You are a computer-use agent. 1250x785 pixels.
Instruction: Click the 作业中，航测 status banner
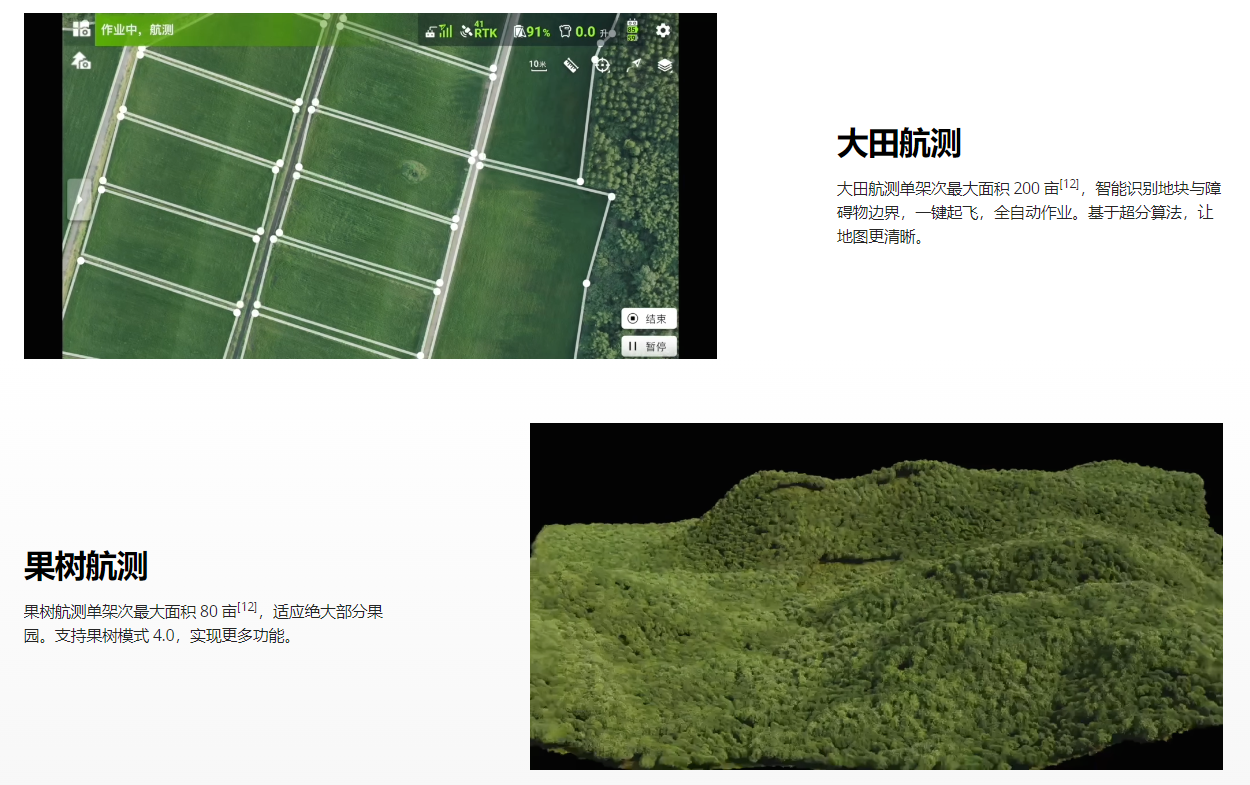(137, 30)
